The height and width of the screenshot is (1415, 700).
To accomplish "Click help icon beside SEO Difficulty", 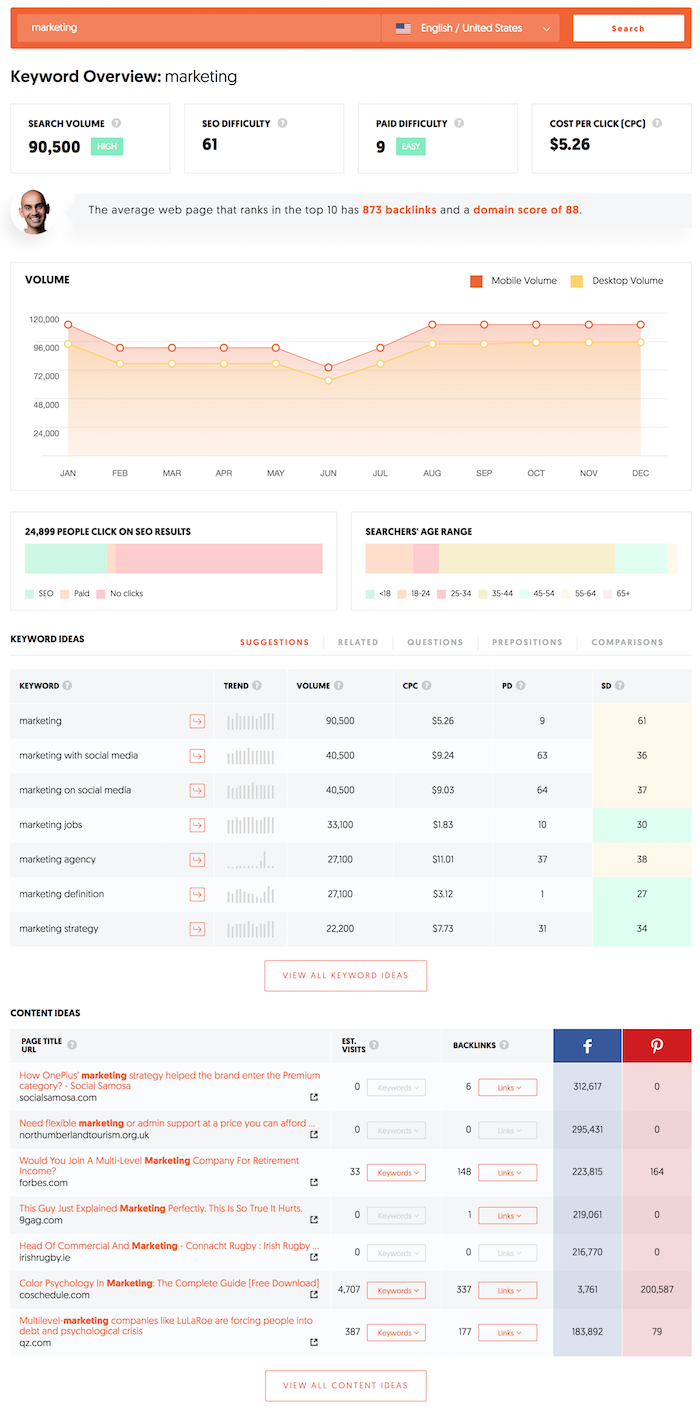I will point(283,124).
